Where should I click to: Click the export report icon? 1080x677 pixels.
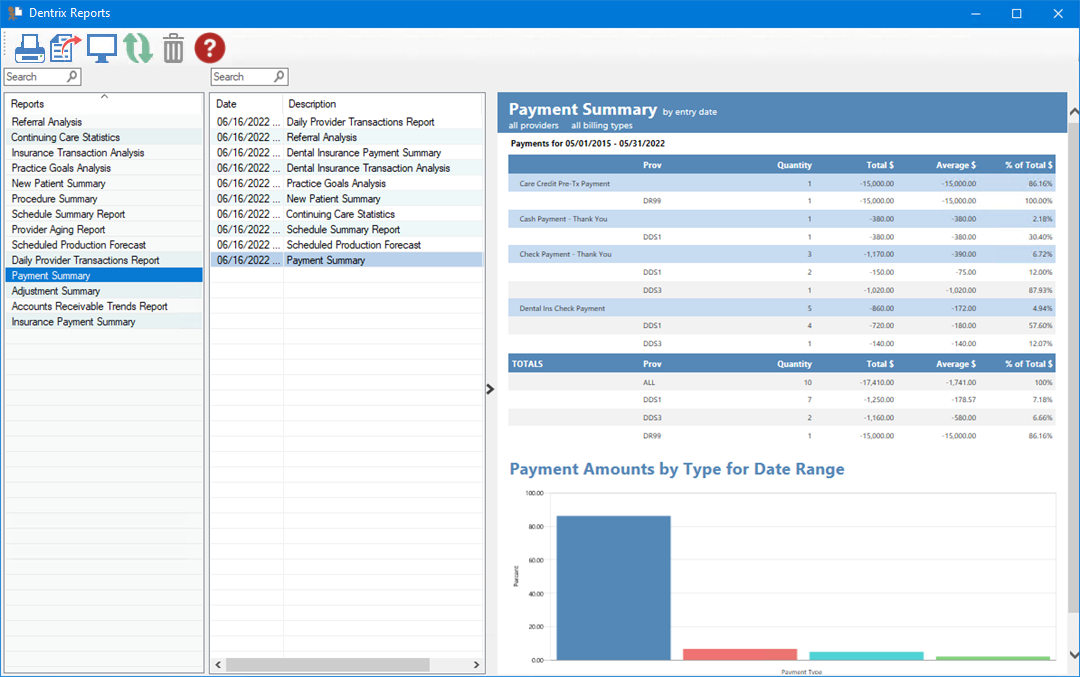[65, 48]
